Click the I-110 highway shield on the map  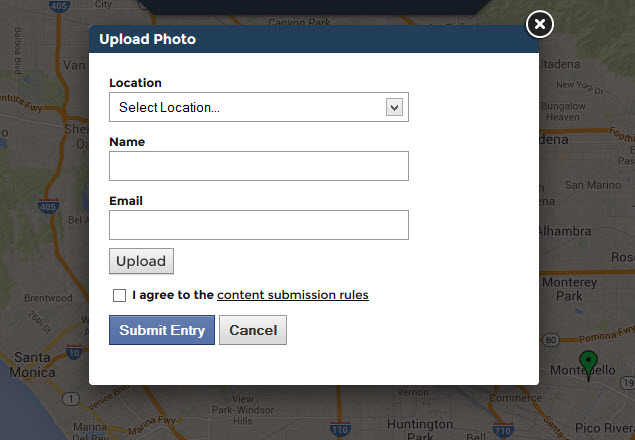(340, 430)
